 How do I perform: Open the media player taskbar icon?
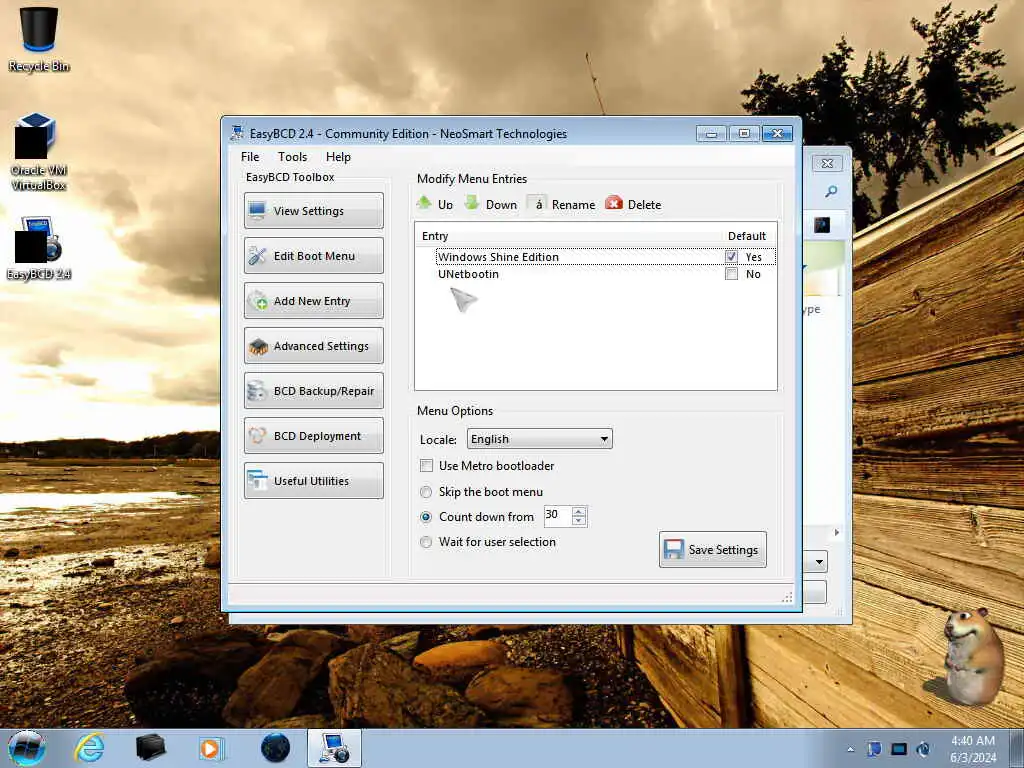point(211,748)
